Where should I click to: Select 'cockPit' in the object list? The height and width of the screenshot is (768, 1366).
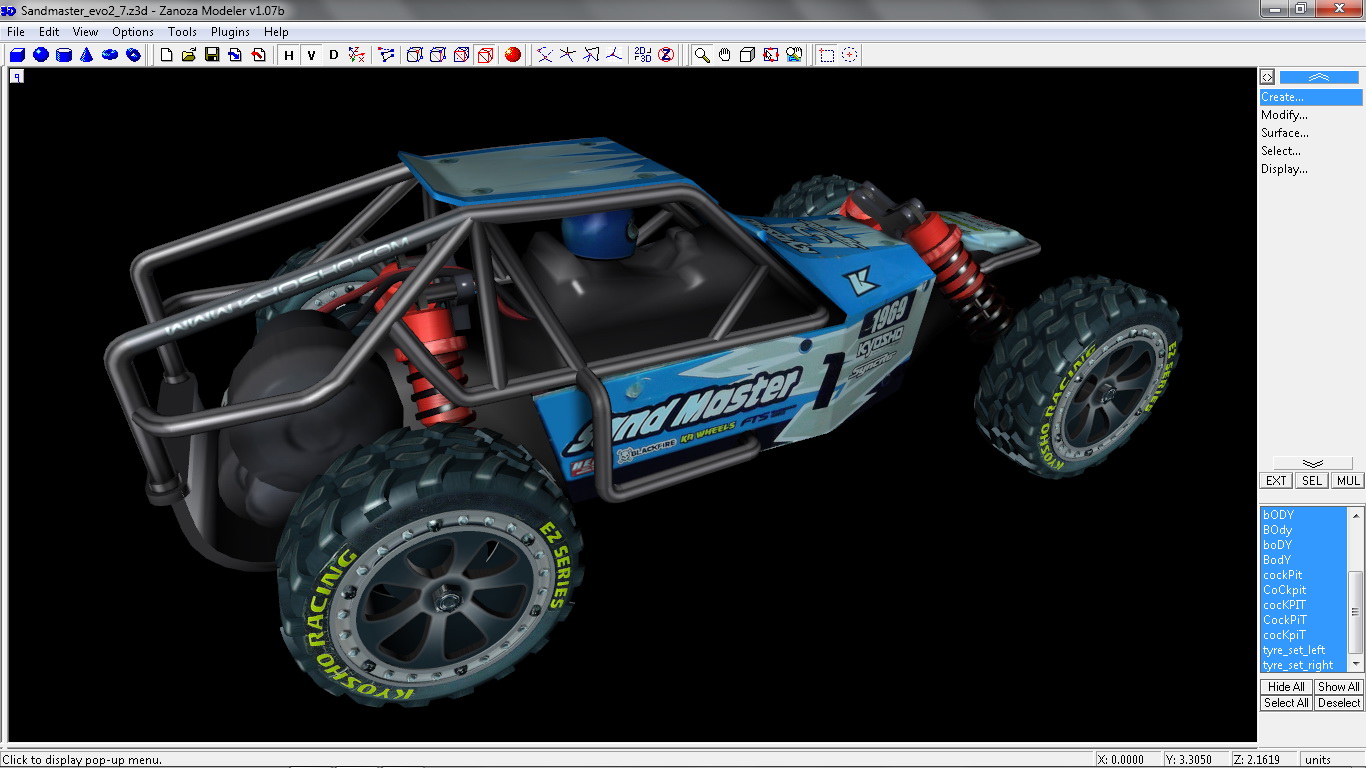[x=1303, y=575]
